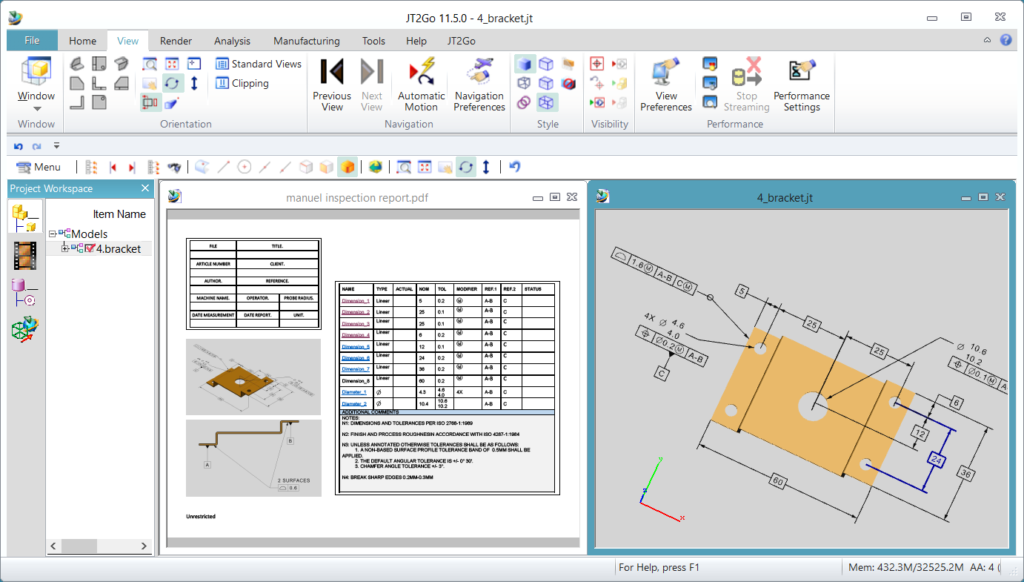The width and height of the screenshot is (1024, 582).
Task: Collapse the Models tree node
Action: pyautogui.click(x=52, y=233)
